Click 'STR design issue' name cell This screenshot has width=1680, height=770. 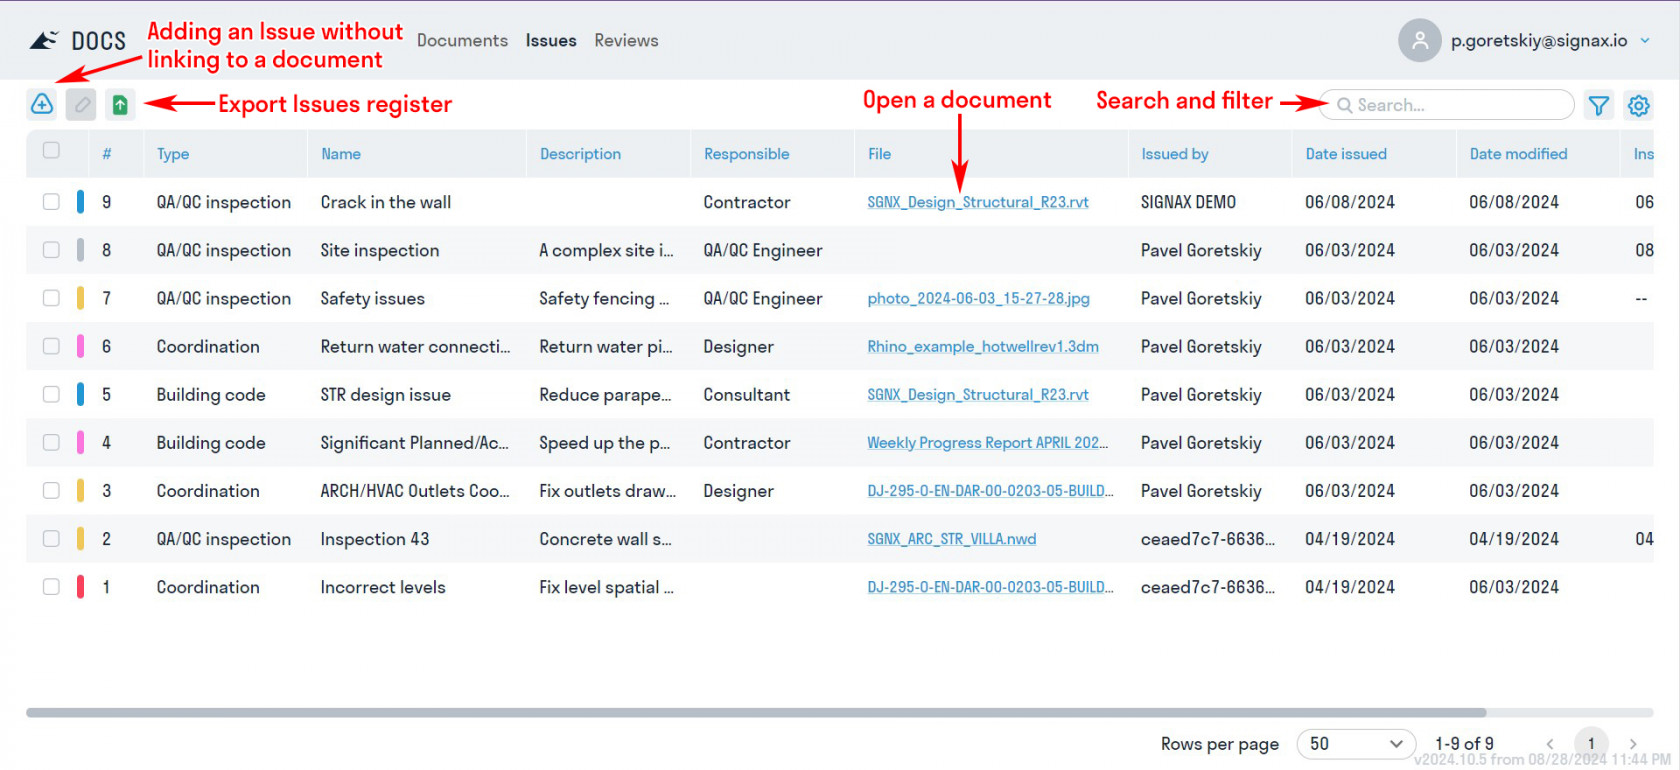[x=385, y=394]
